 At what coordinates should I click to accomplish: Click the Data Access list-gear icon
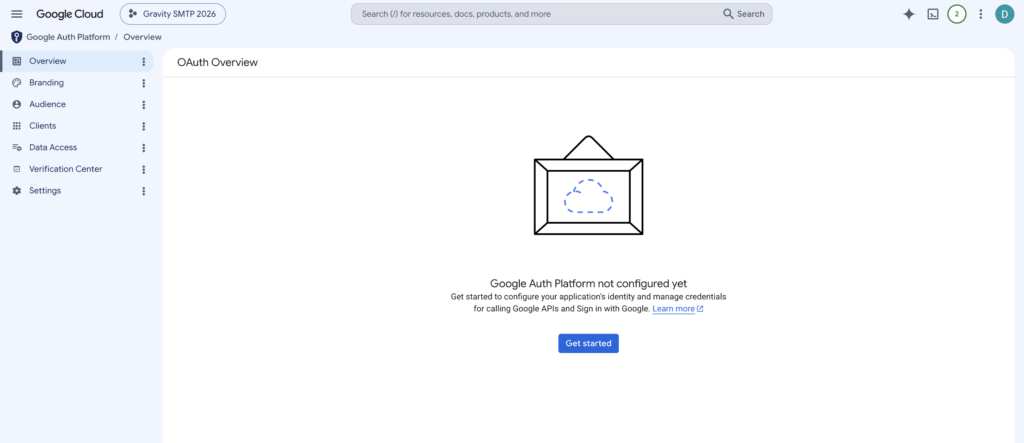pyautogui.click(x=17, y=148)
